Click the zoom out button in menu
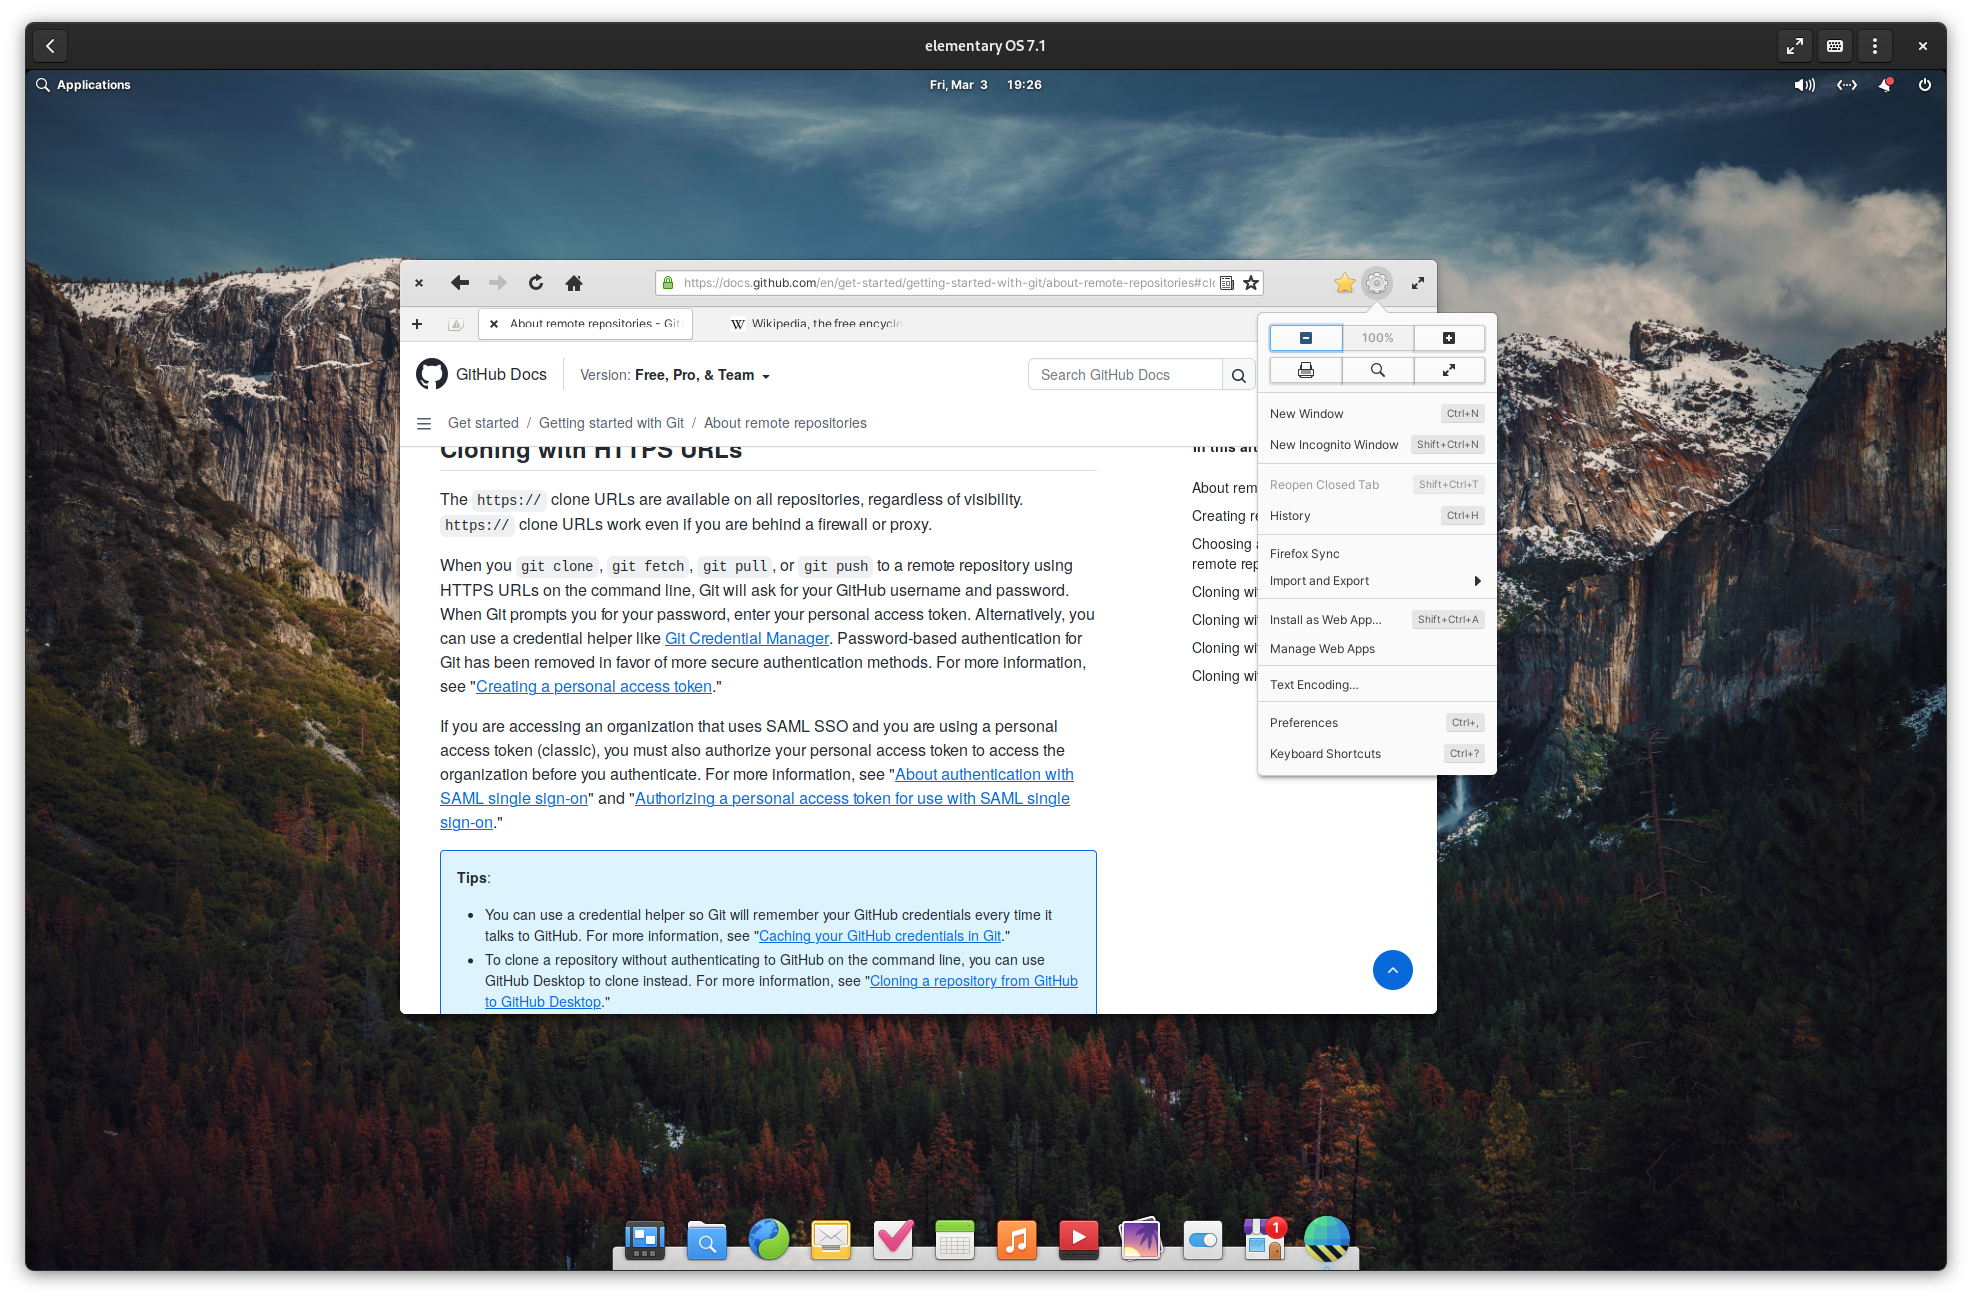The width and height of the screenshot is (1972, 1299). tap(1305, 338)
